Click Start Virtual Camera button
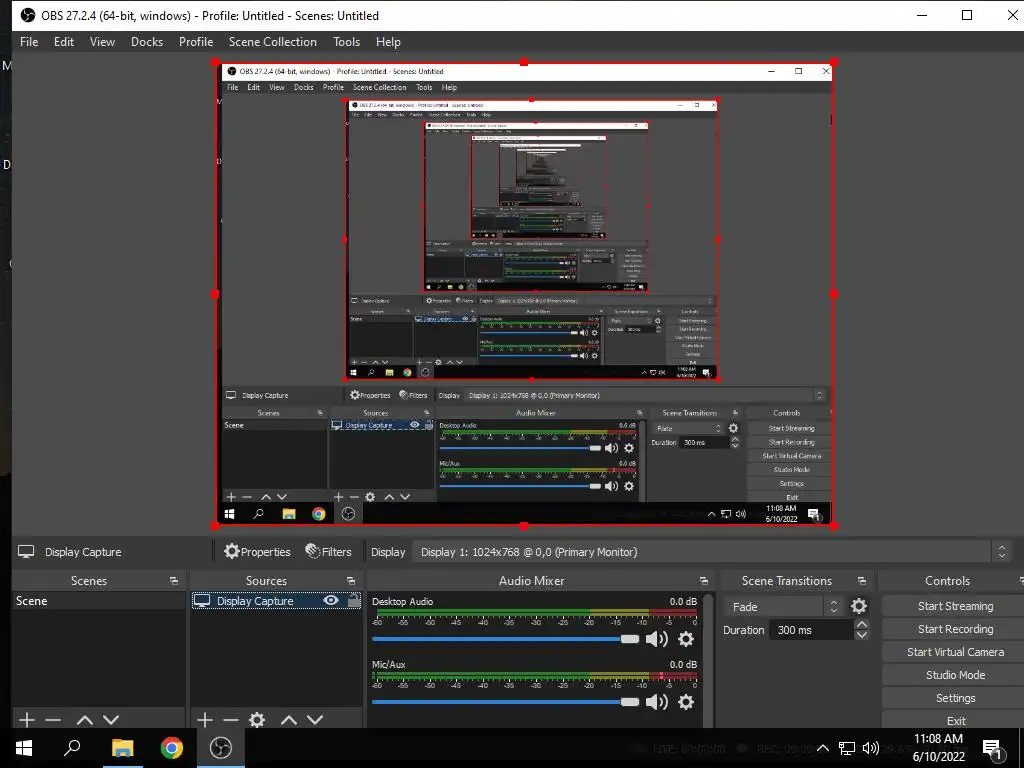This screenshot has height=768, width=1024. tap(955, 652)
